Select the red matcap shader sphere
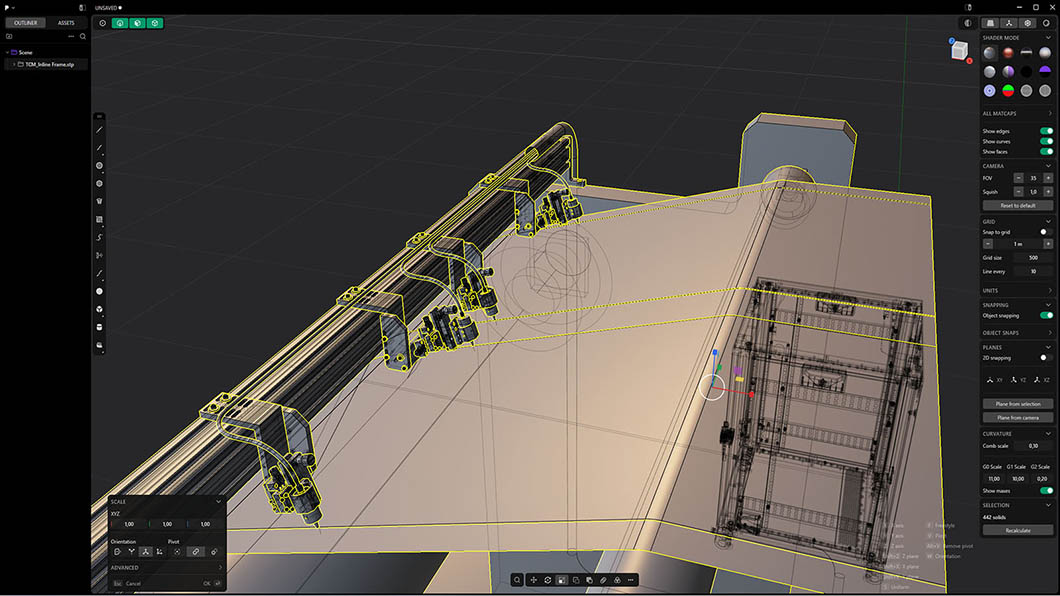The height and width of the screenshot is (596, 1060). pyautogui.click(x=1008, y=53)
